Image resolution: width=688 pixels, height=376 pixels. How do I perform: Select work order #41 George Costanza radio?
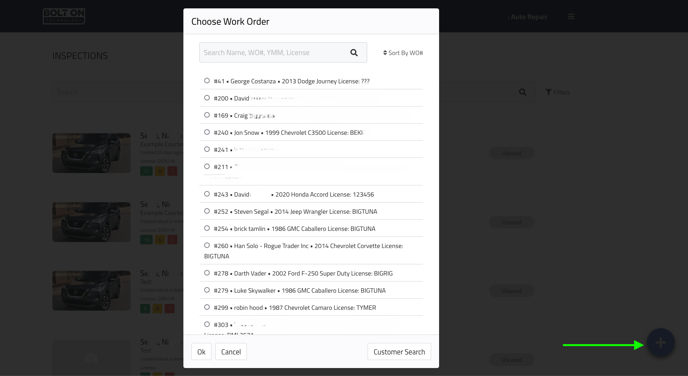(x=207, y=81)
